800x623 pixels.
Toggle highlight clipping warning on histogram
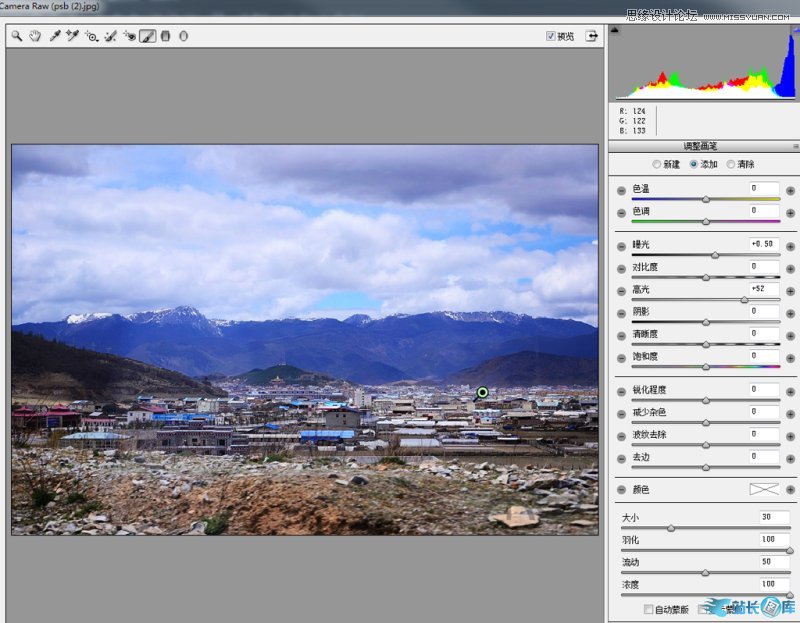click(795, 30)
